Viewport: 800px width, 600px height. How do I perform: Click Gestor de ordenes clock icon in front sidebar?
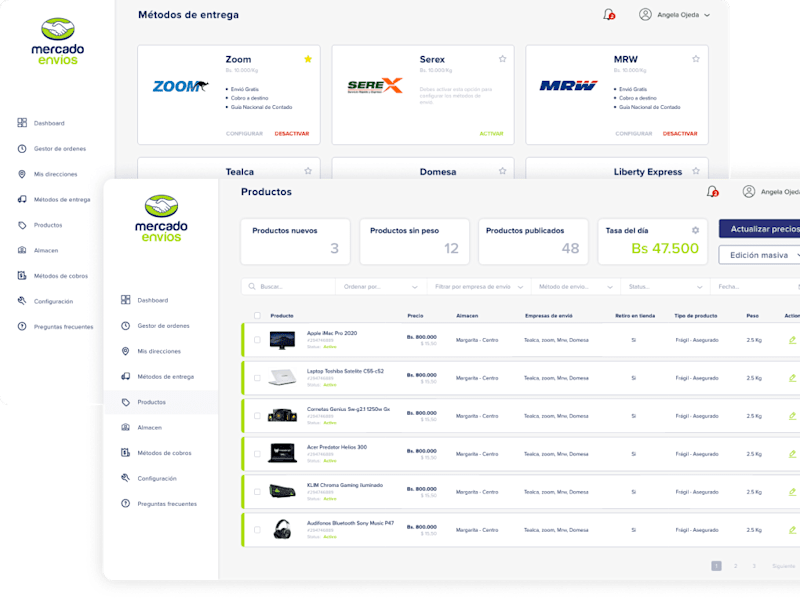coord(126,326)
